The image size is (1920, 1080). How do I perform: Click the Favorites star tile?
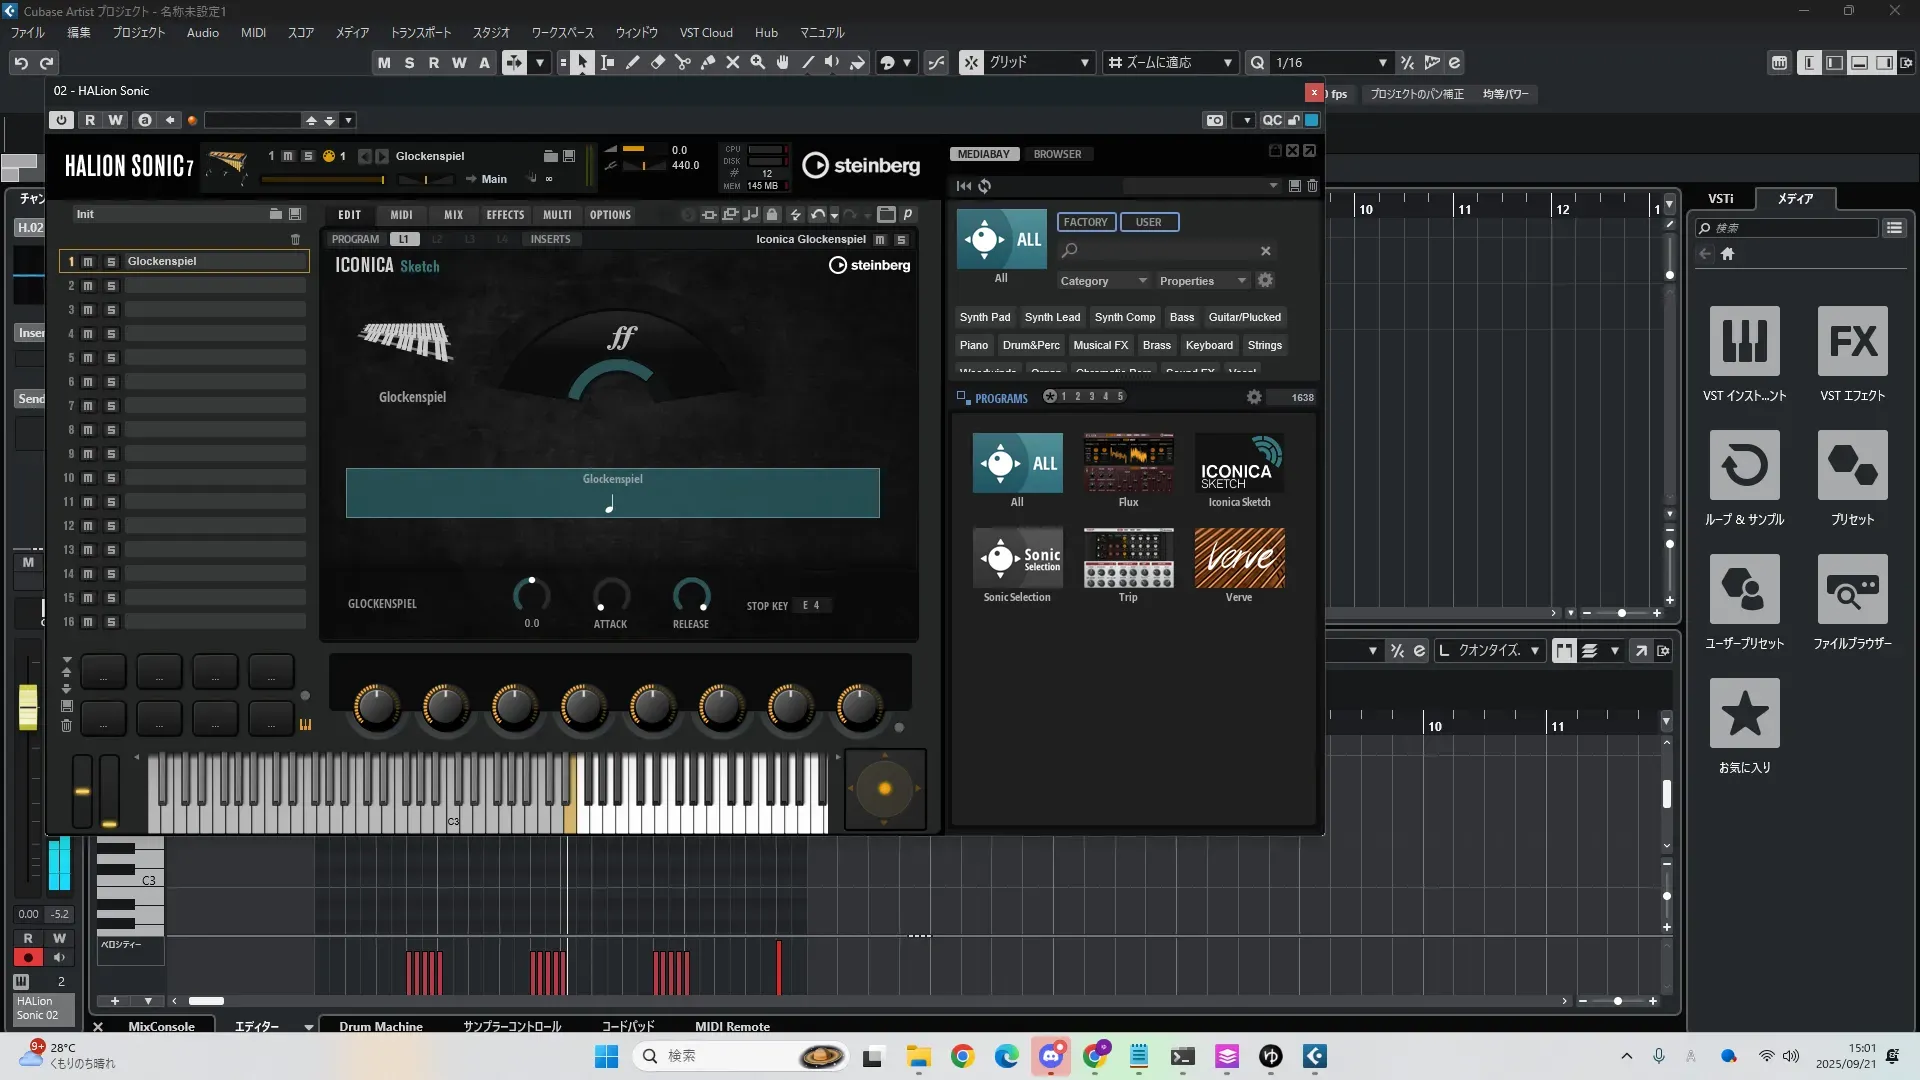click(x=1744, y=714)
